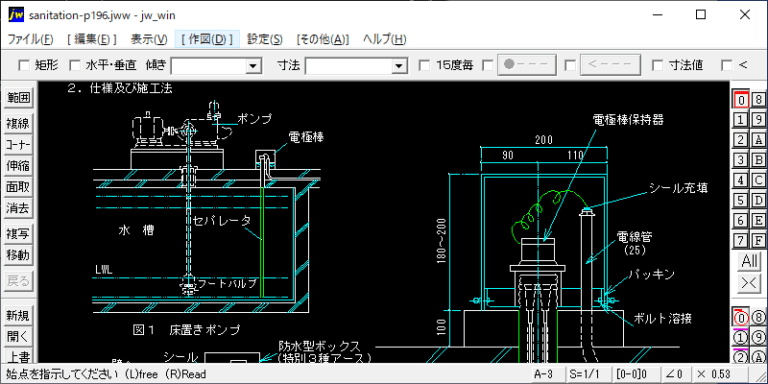768x384 pixels.
Task: Open the 設定(S) menu
Action: tap(264, 39)
